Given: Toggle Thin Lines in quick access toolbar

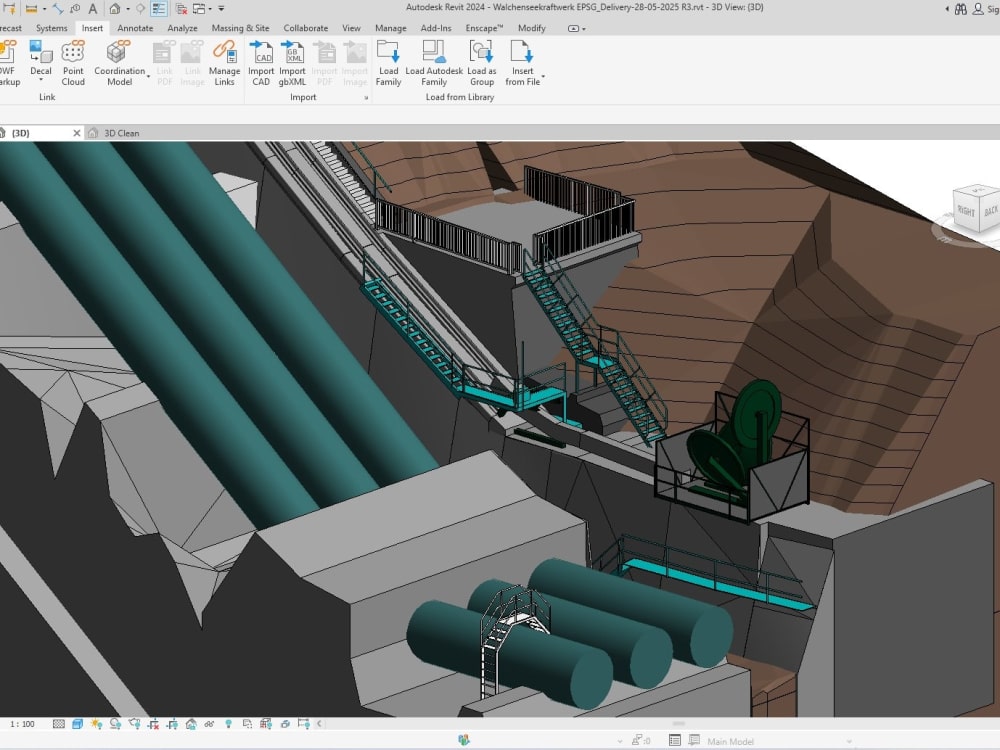Looking at the screenshot, I should point(159,8).
